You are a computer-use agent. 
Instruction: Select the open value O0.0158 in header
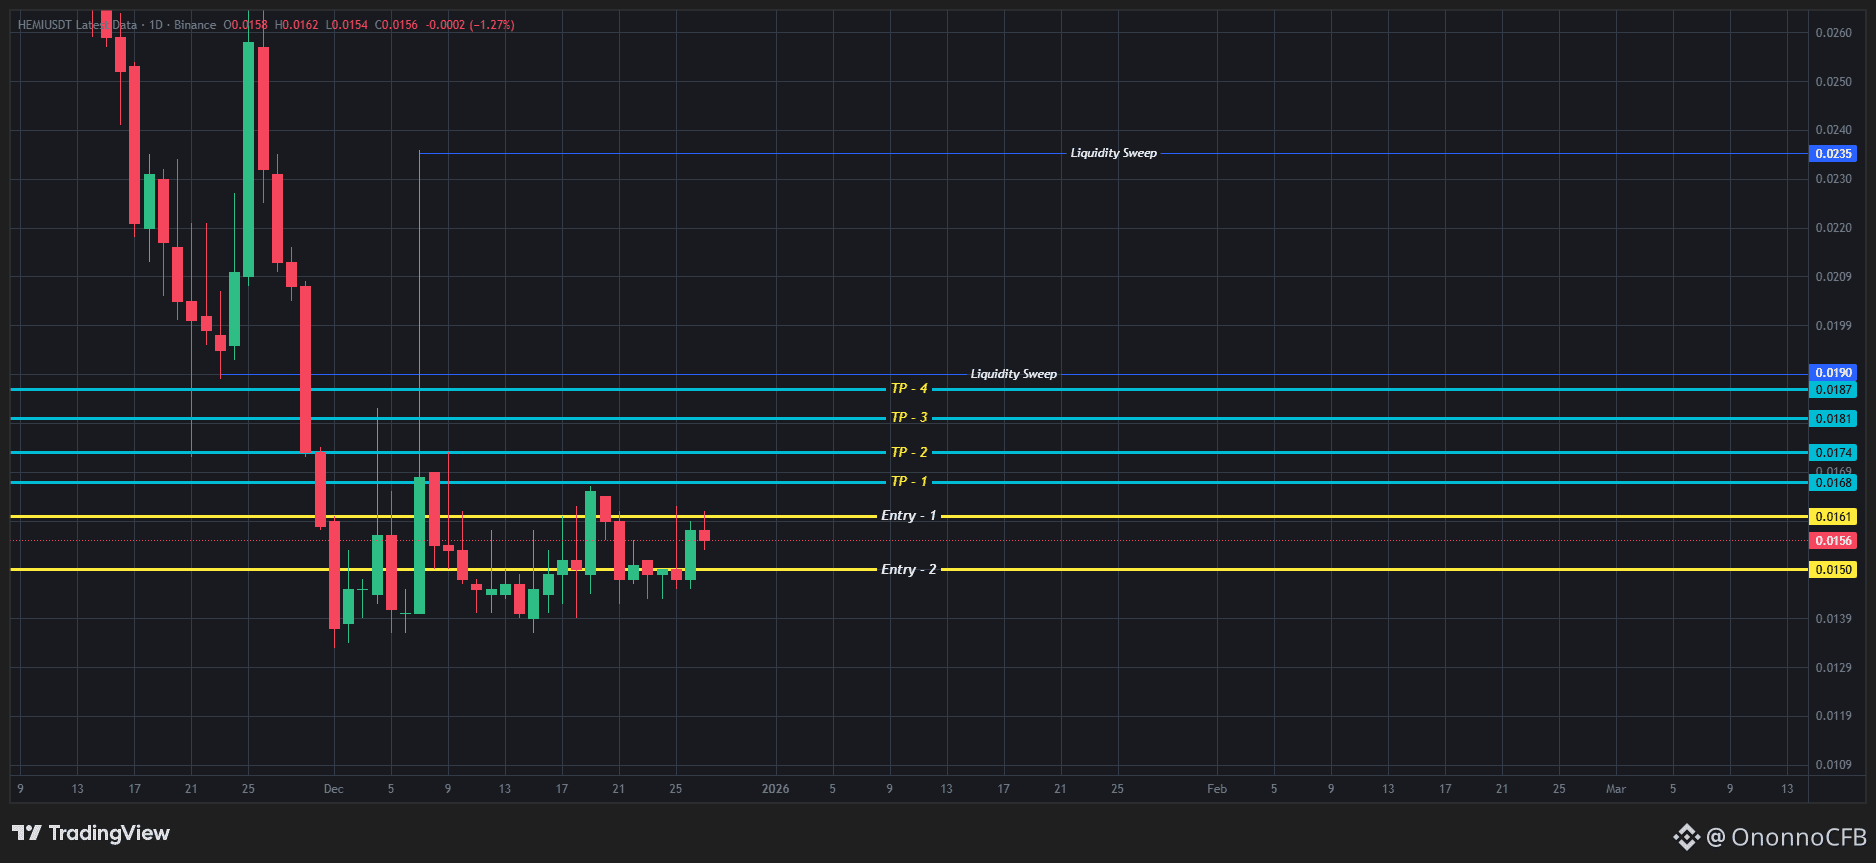[245, 25]
